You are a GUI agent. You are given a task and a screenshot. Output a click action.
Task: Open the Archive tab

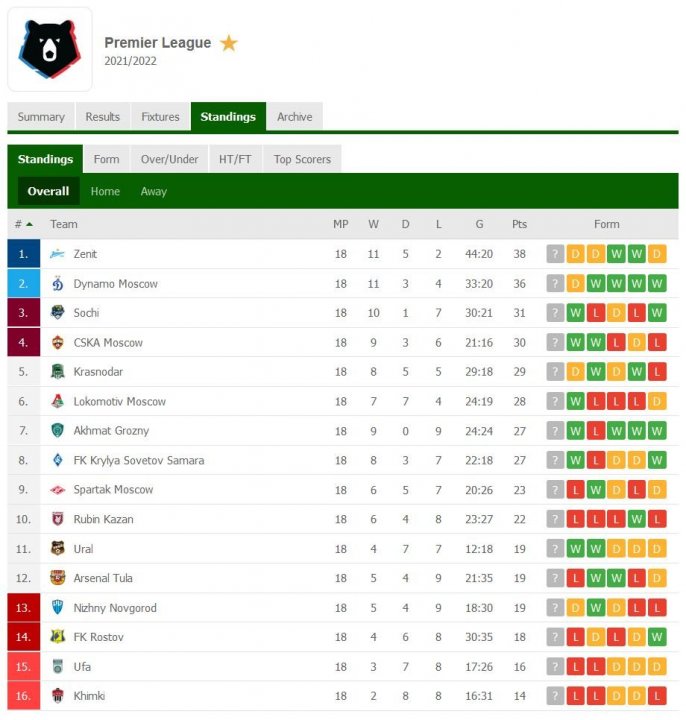point(294,117)
